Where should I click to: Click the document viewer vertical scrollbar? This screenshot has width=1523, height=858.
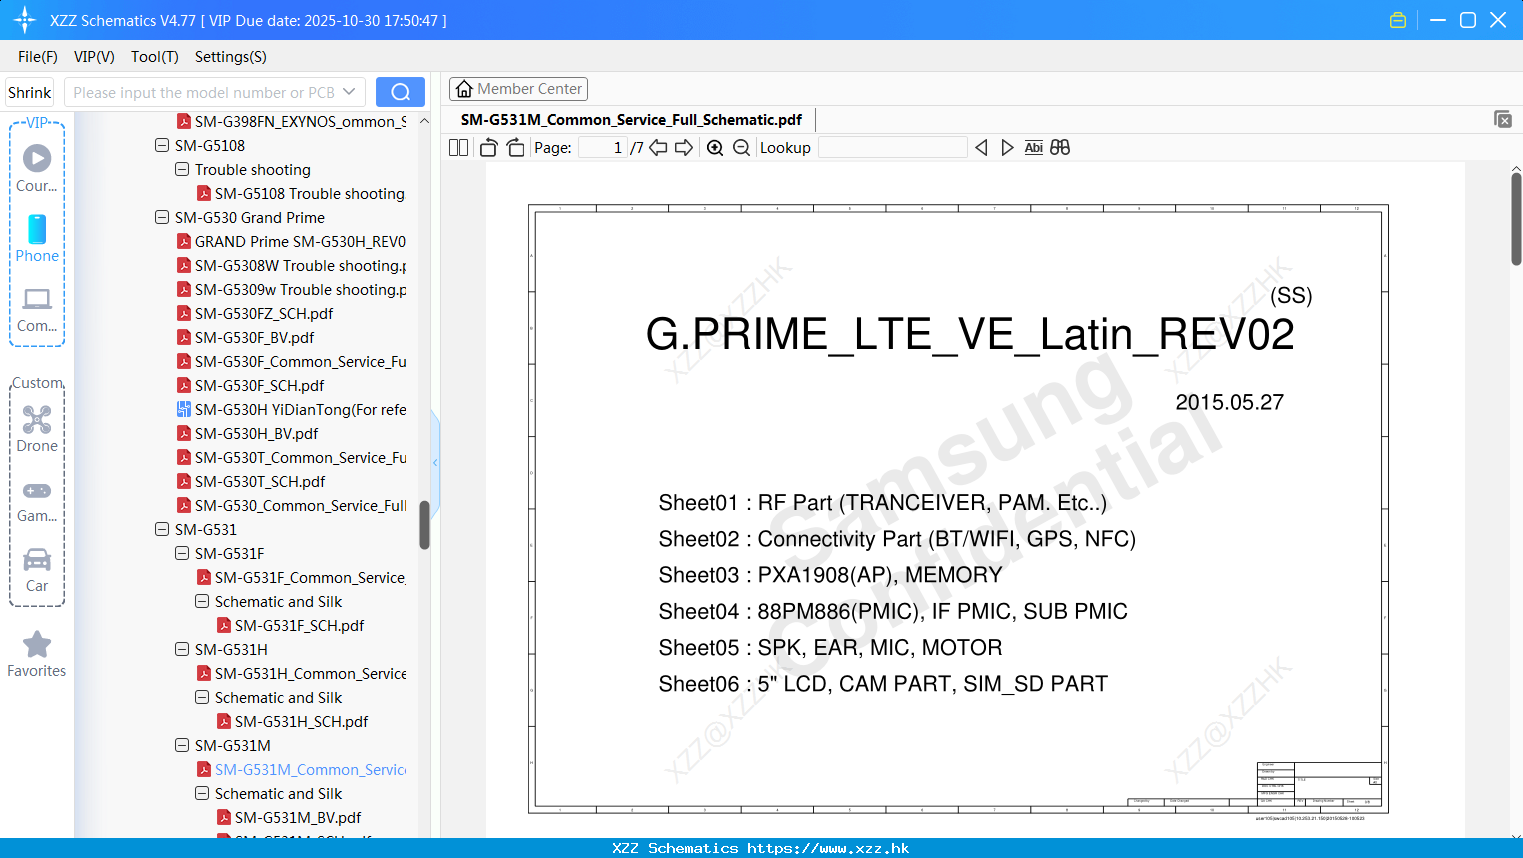[x=1516, y=218]
